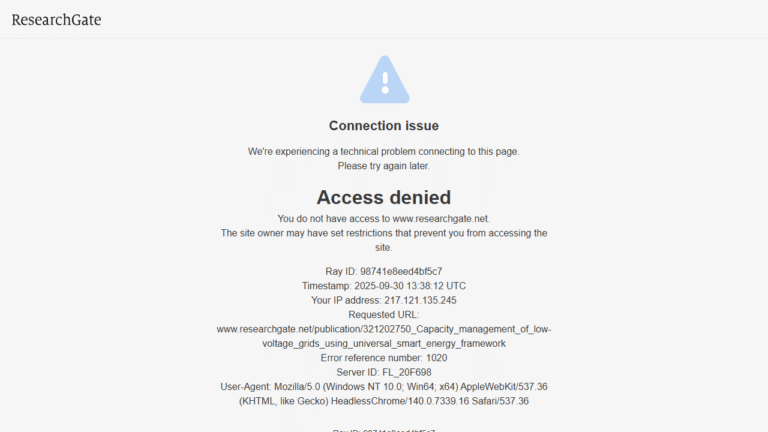Click the Please try again later text
The image size is (768, 432).
tap(384, 166)
